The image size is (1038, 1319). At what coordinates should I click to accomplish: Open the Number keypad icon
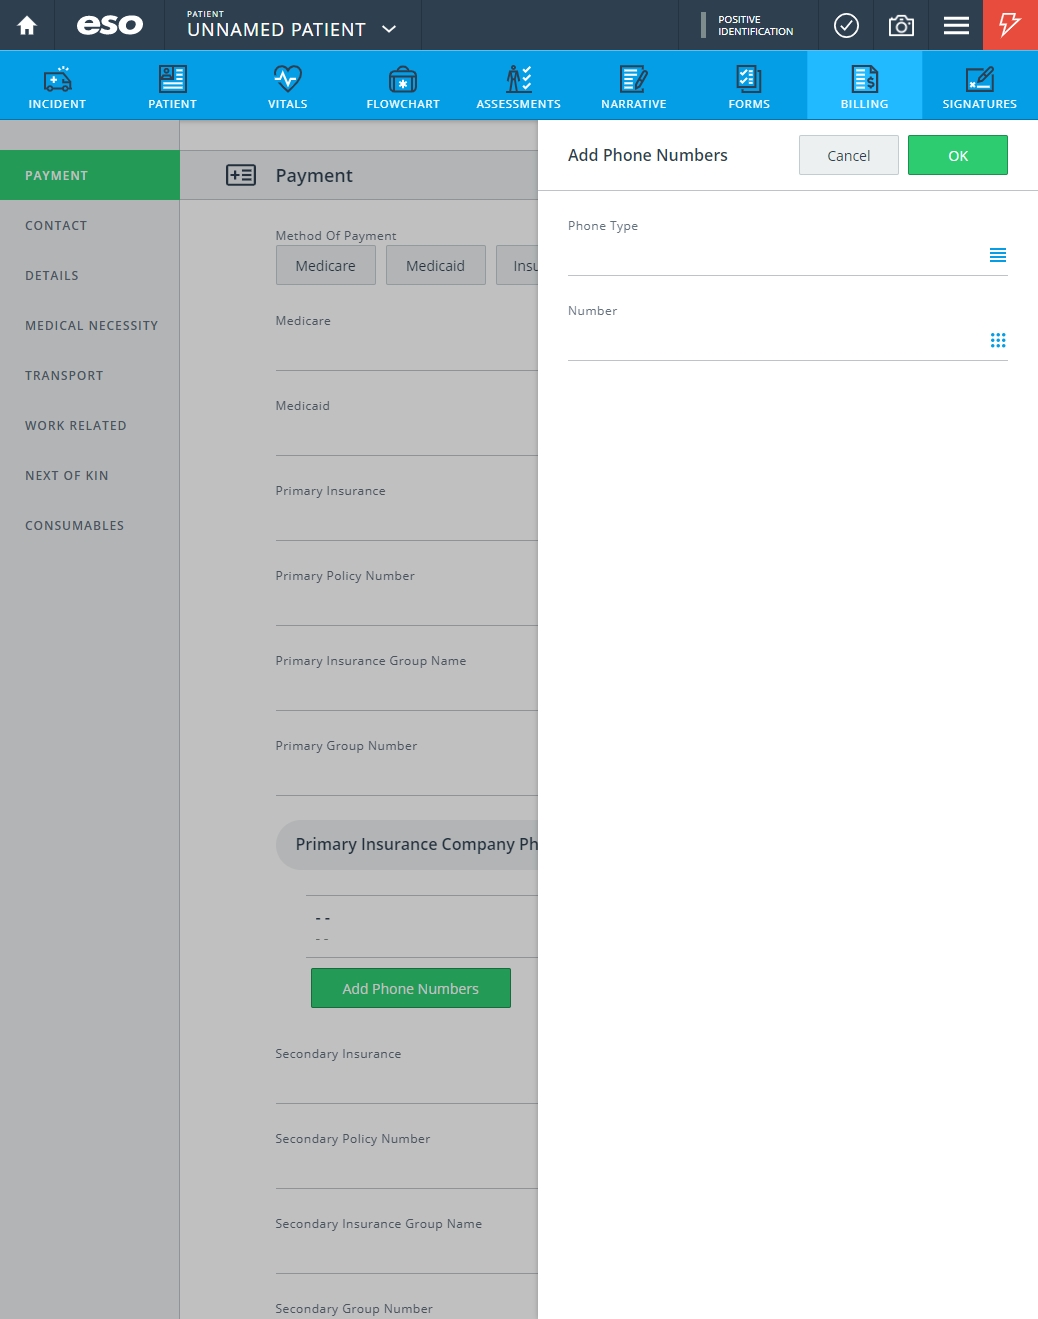click(997, 340)
